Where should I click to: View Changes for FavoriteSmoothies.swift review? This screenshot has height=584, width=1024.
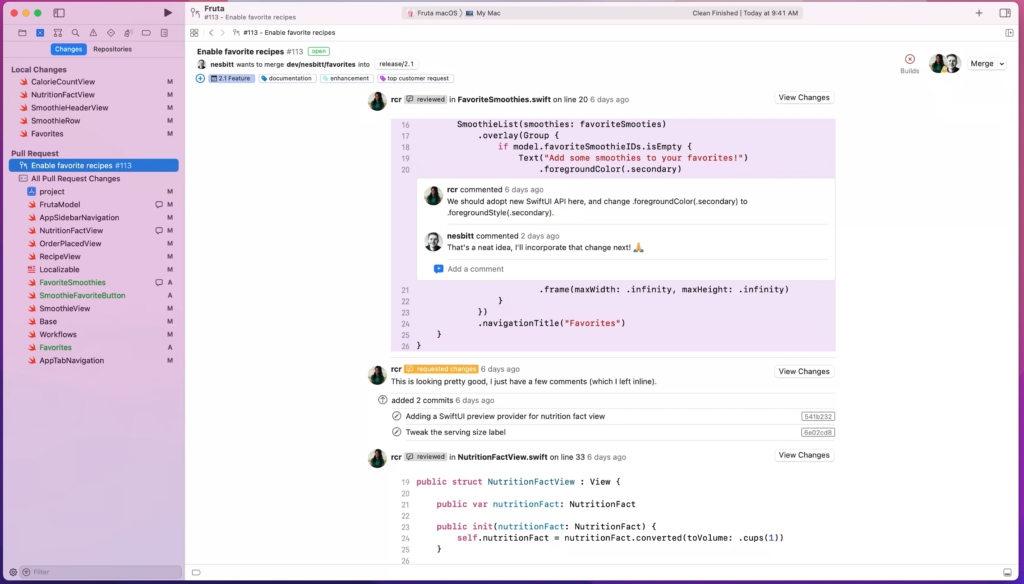[x=804, y=97]
